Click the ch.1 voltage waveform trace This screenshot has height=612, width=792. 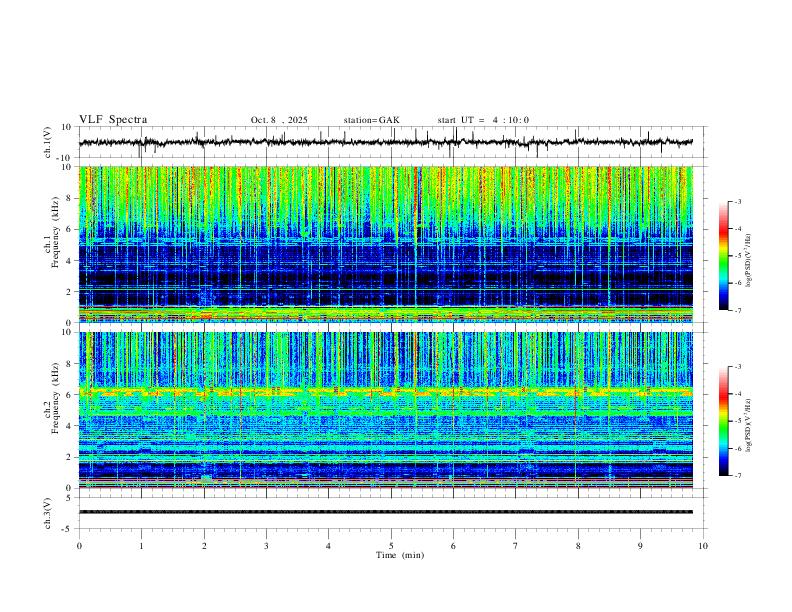click(x=386, y=142)
